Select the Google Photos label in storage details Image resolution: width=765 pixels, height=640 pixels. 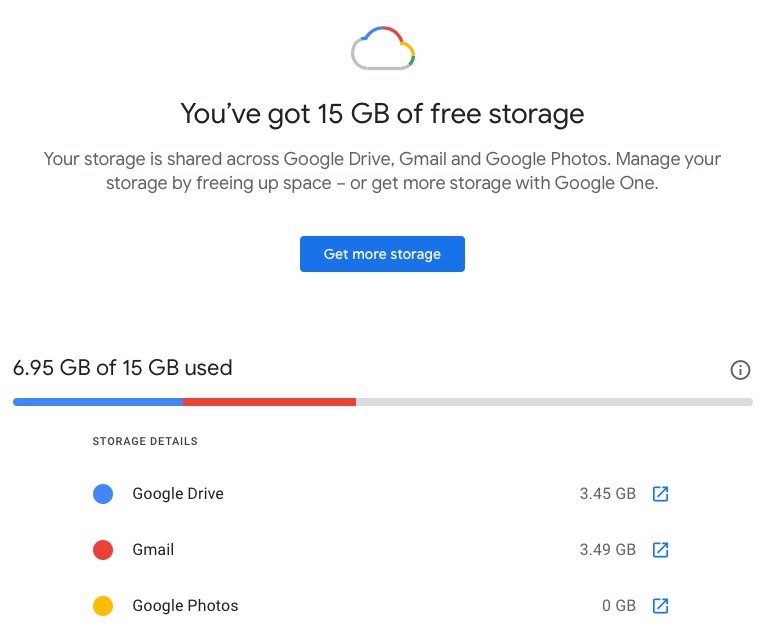tap(185, 606)
